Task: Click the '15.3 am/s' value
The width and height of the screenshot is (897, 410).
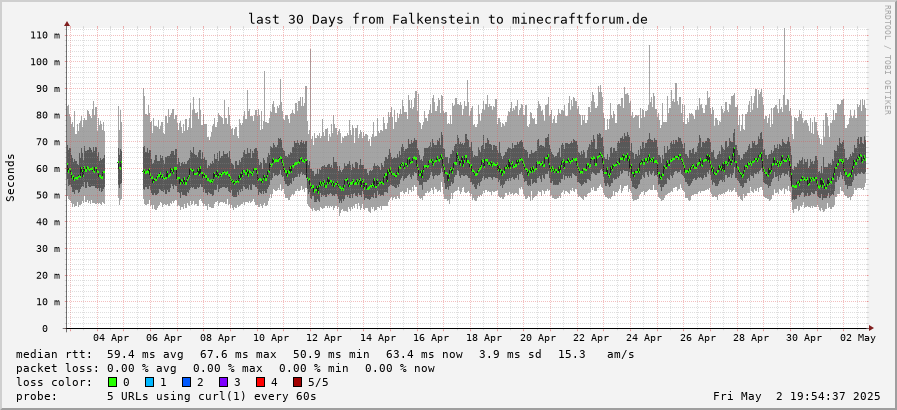Action: 596,355
